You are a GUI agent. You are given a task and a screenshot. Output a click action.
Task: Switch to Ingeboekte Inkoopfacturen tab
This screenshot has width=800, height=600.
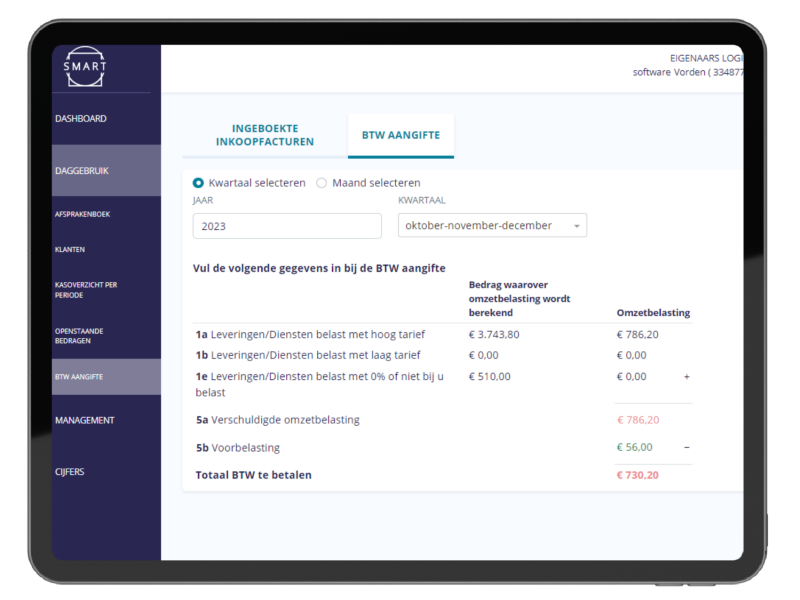coord(265,135)
